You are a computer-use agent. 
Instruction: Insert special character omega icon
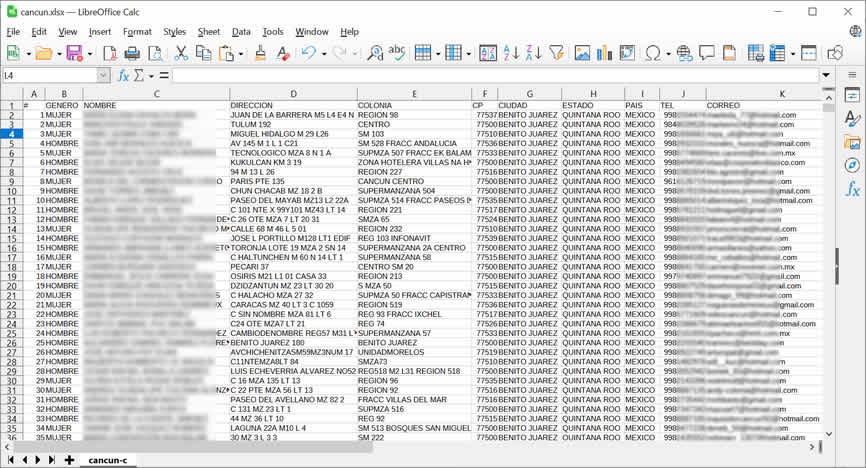click(653, 53)
